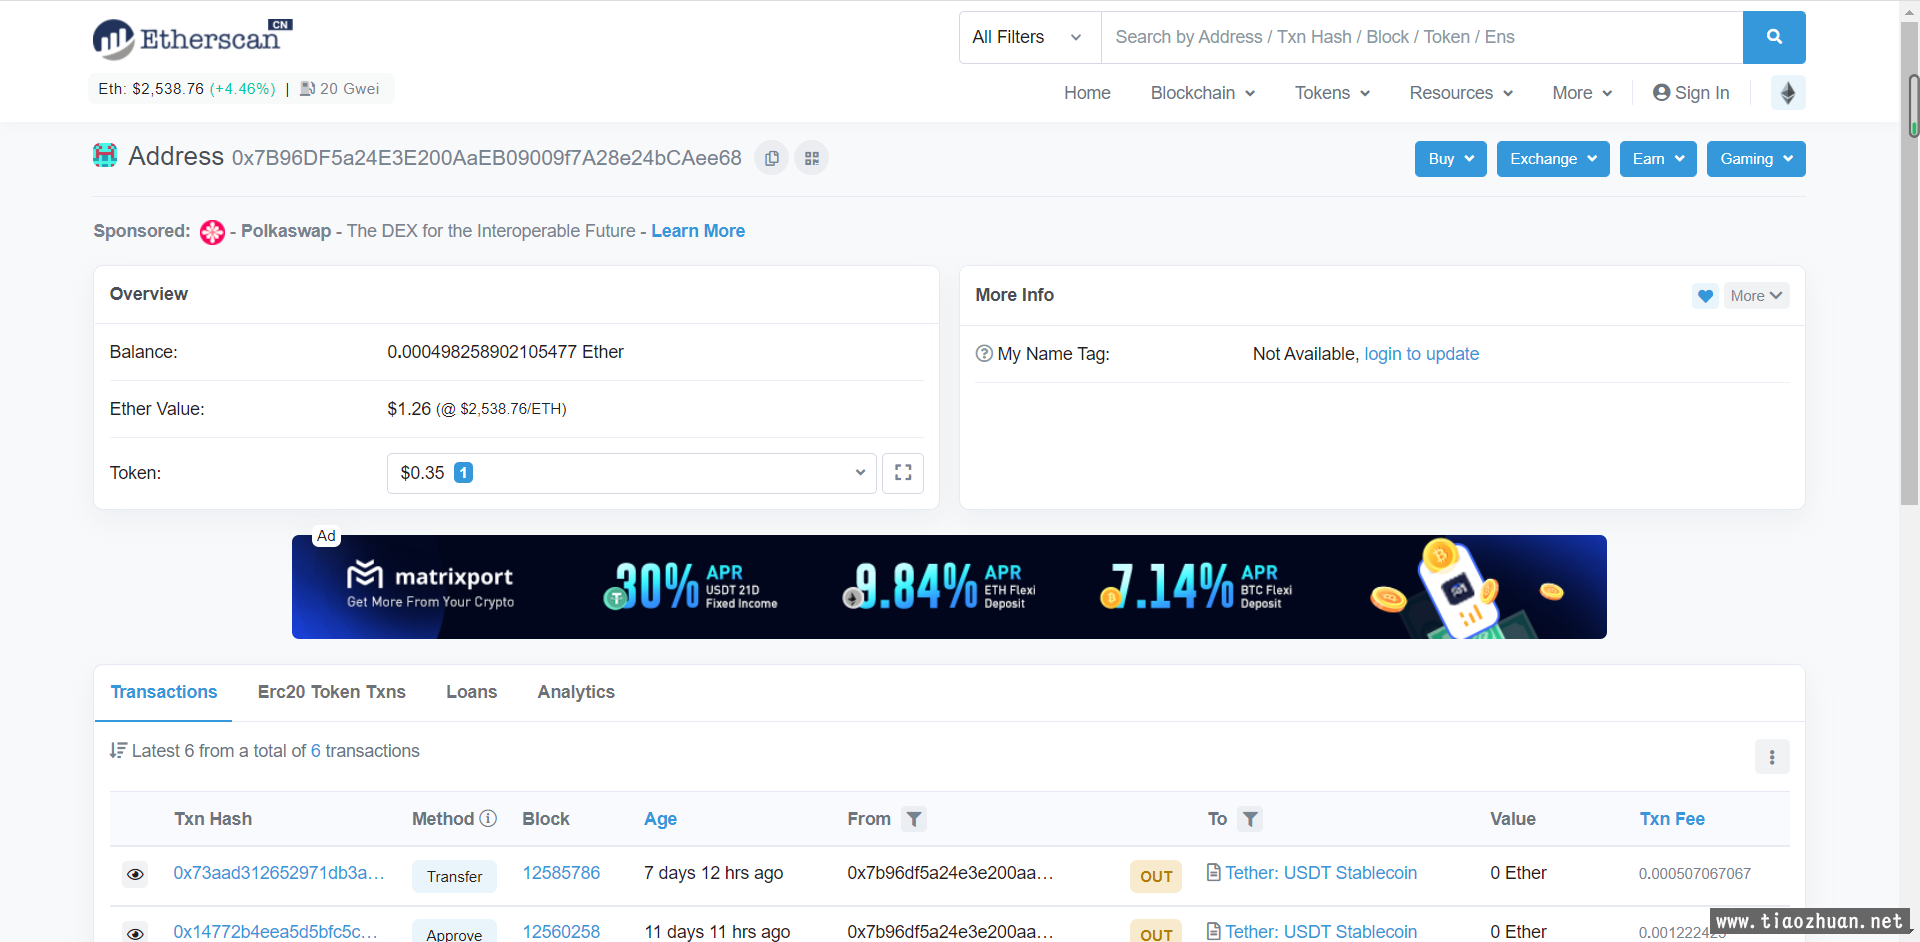Open block 12560258
This screenshot has height=942, width=1920.
(x=561, y=931)
